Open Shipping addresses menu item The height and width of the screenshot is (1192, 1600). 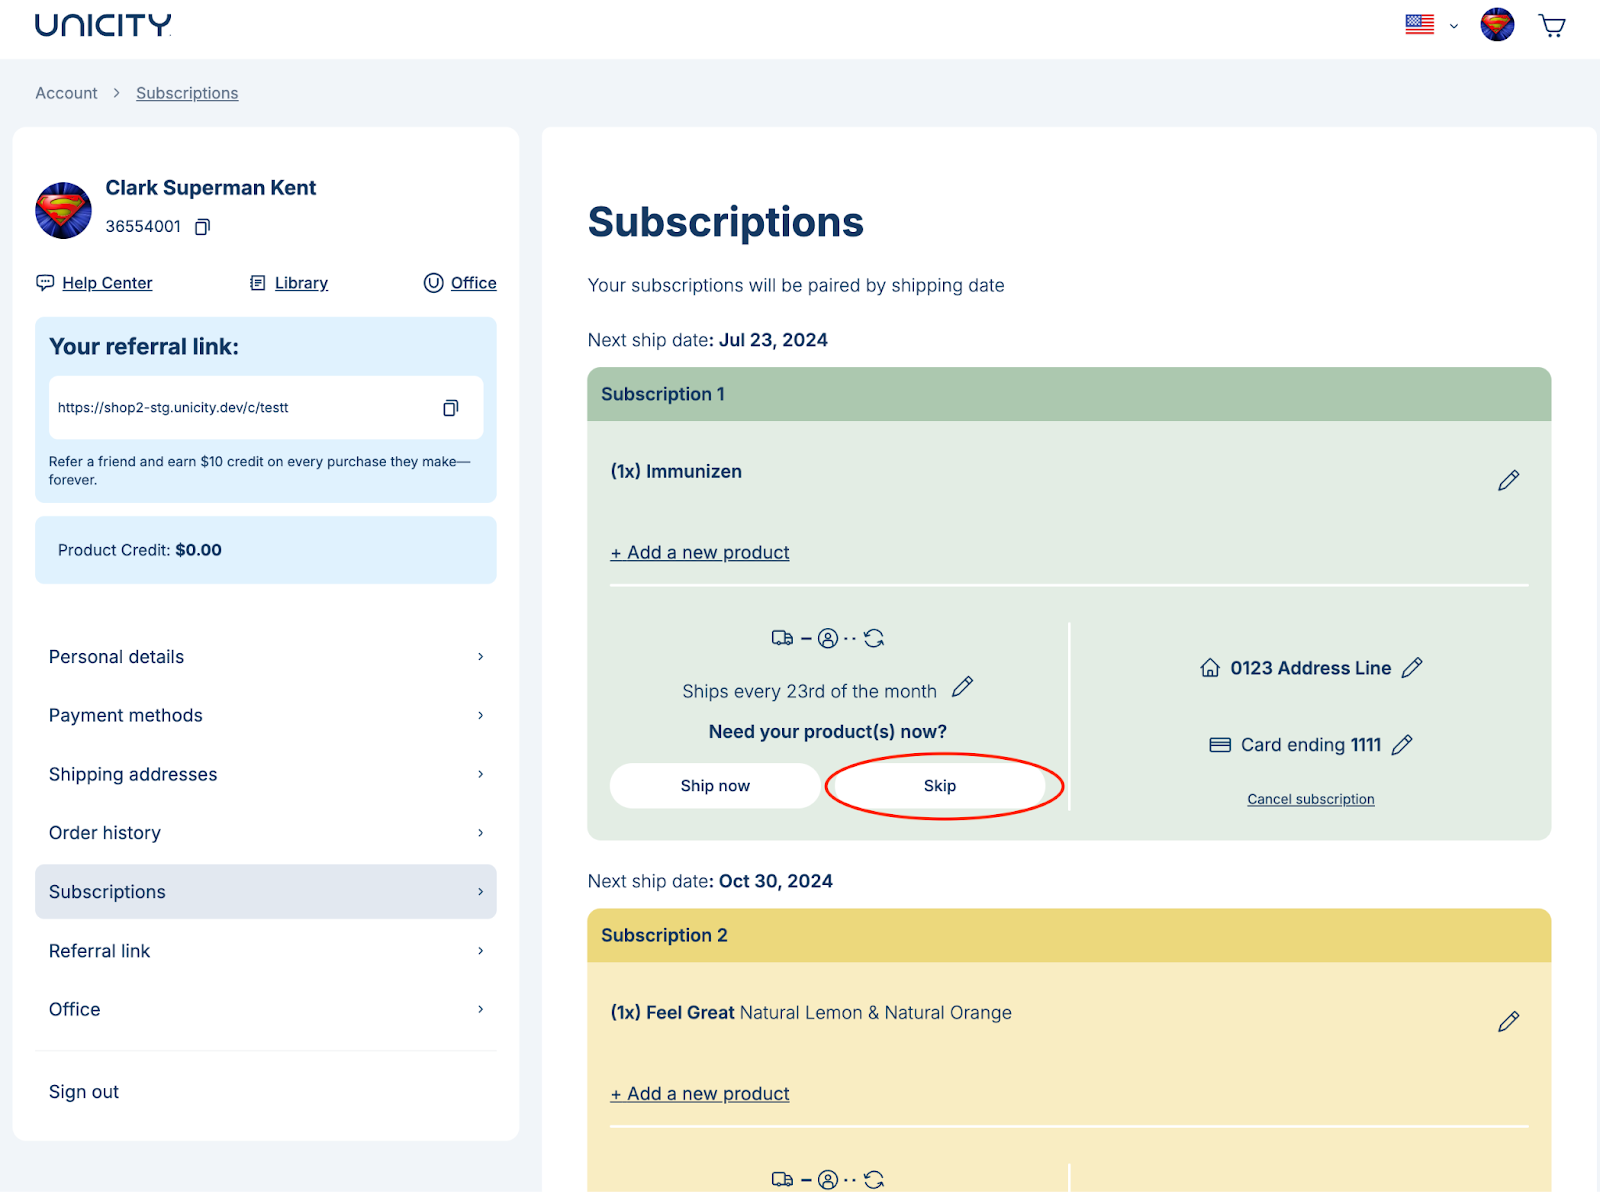tap(266, 775)
